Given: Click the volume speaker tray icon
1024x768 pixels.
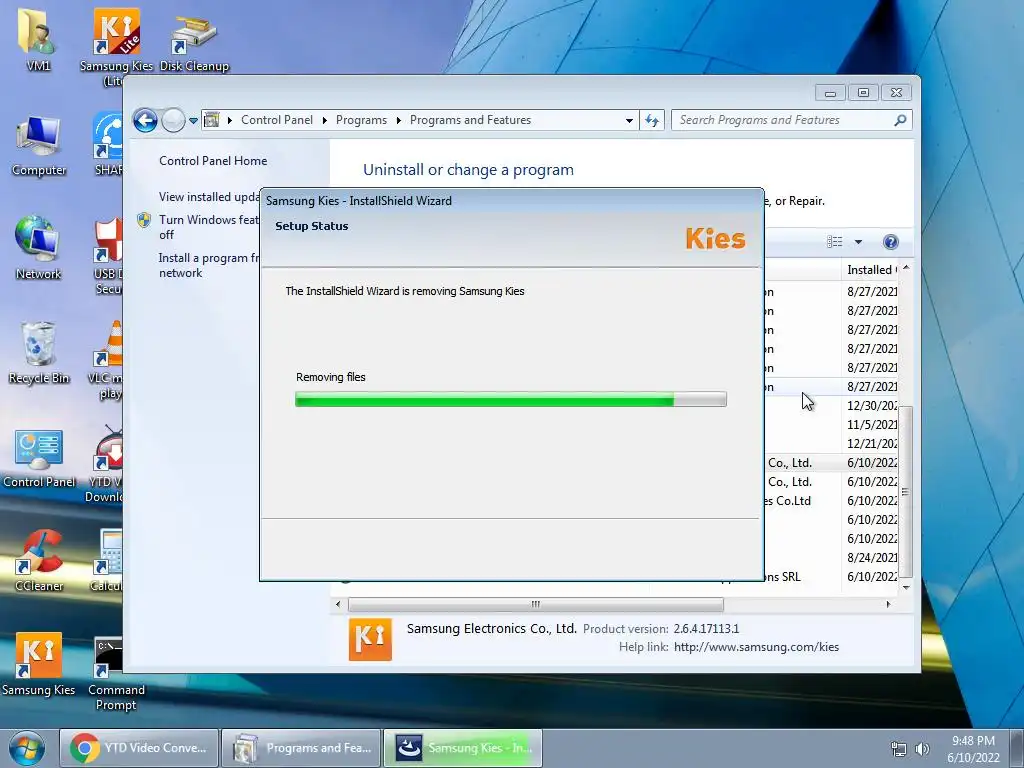Looking at the screenshot, I should (x=922, y=749).
